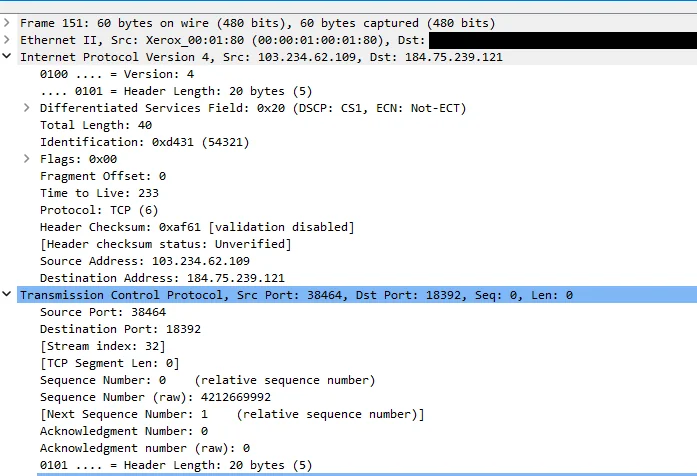Expand the Ethernet II section arrow
The width and height of the screenshot is (697, 476).
click(7, 40)
